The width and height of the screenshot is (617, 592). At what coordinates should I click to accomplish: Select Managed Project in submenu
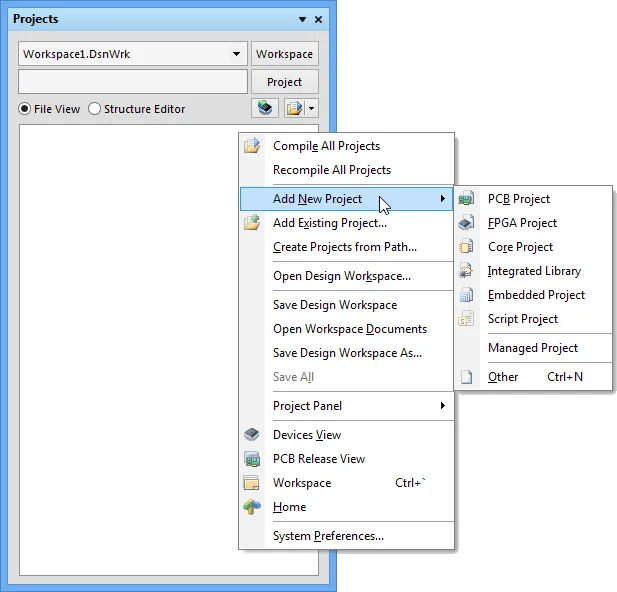pos(533,348)
